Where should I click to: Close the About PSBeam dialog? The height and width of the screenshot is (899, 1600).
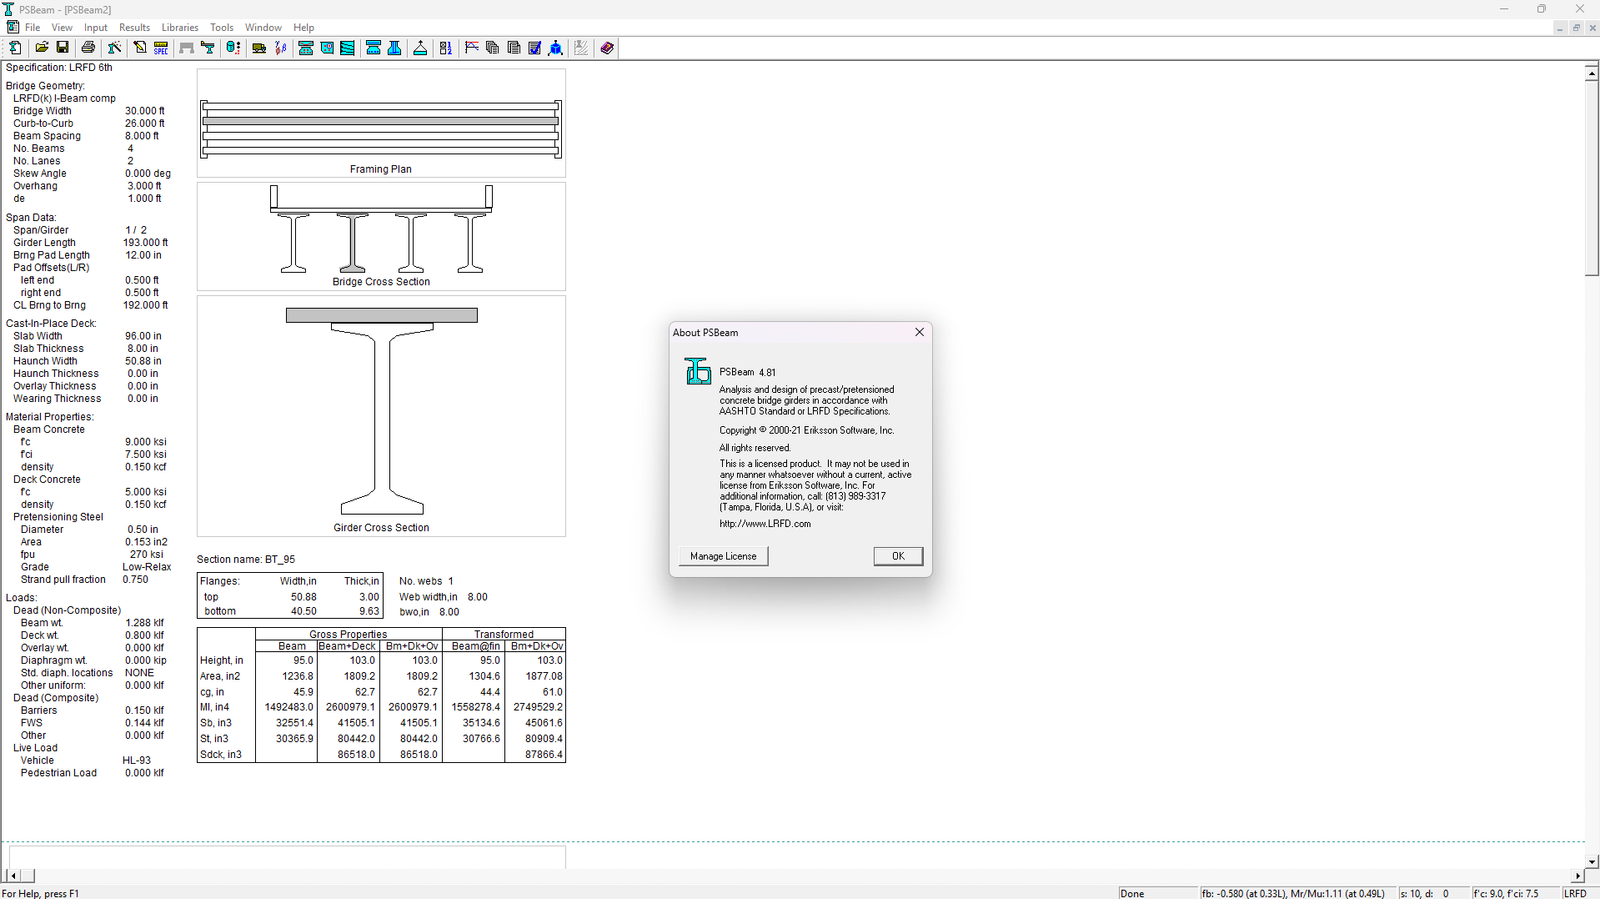pyautogui.click(x=919, y=332)
